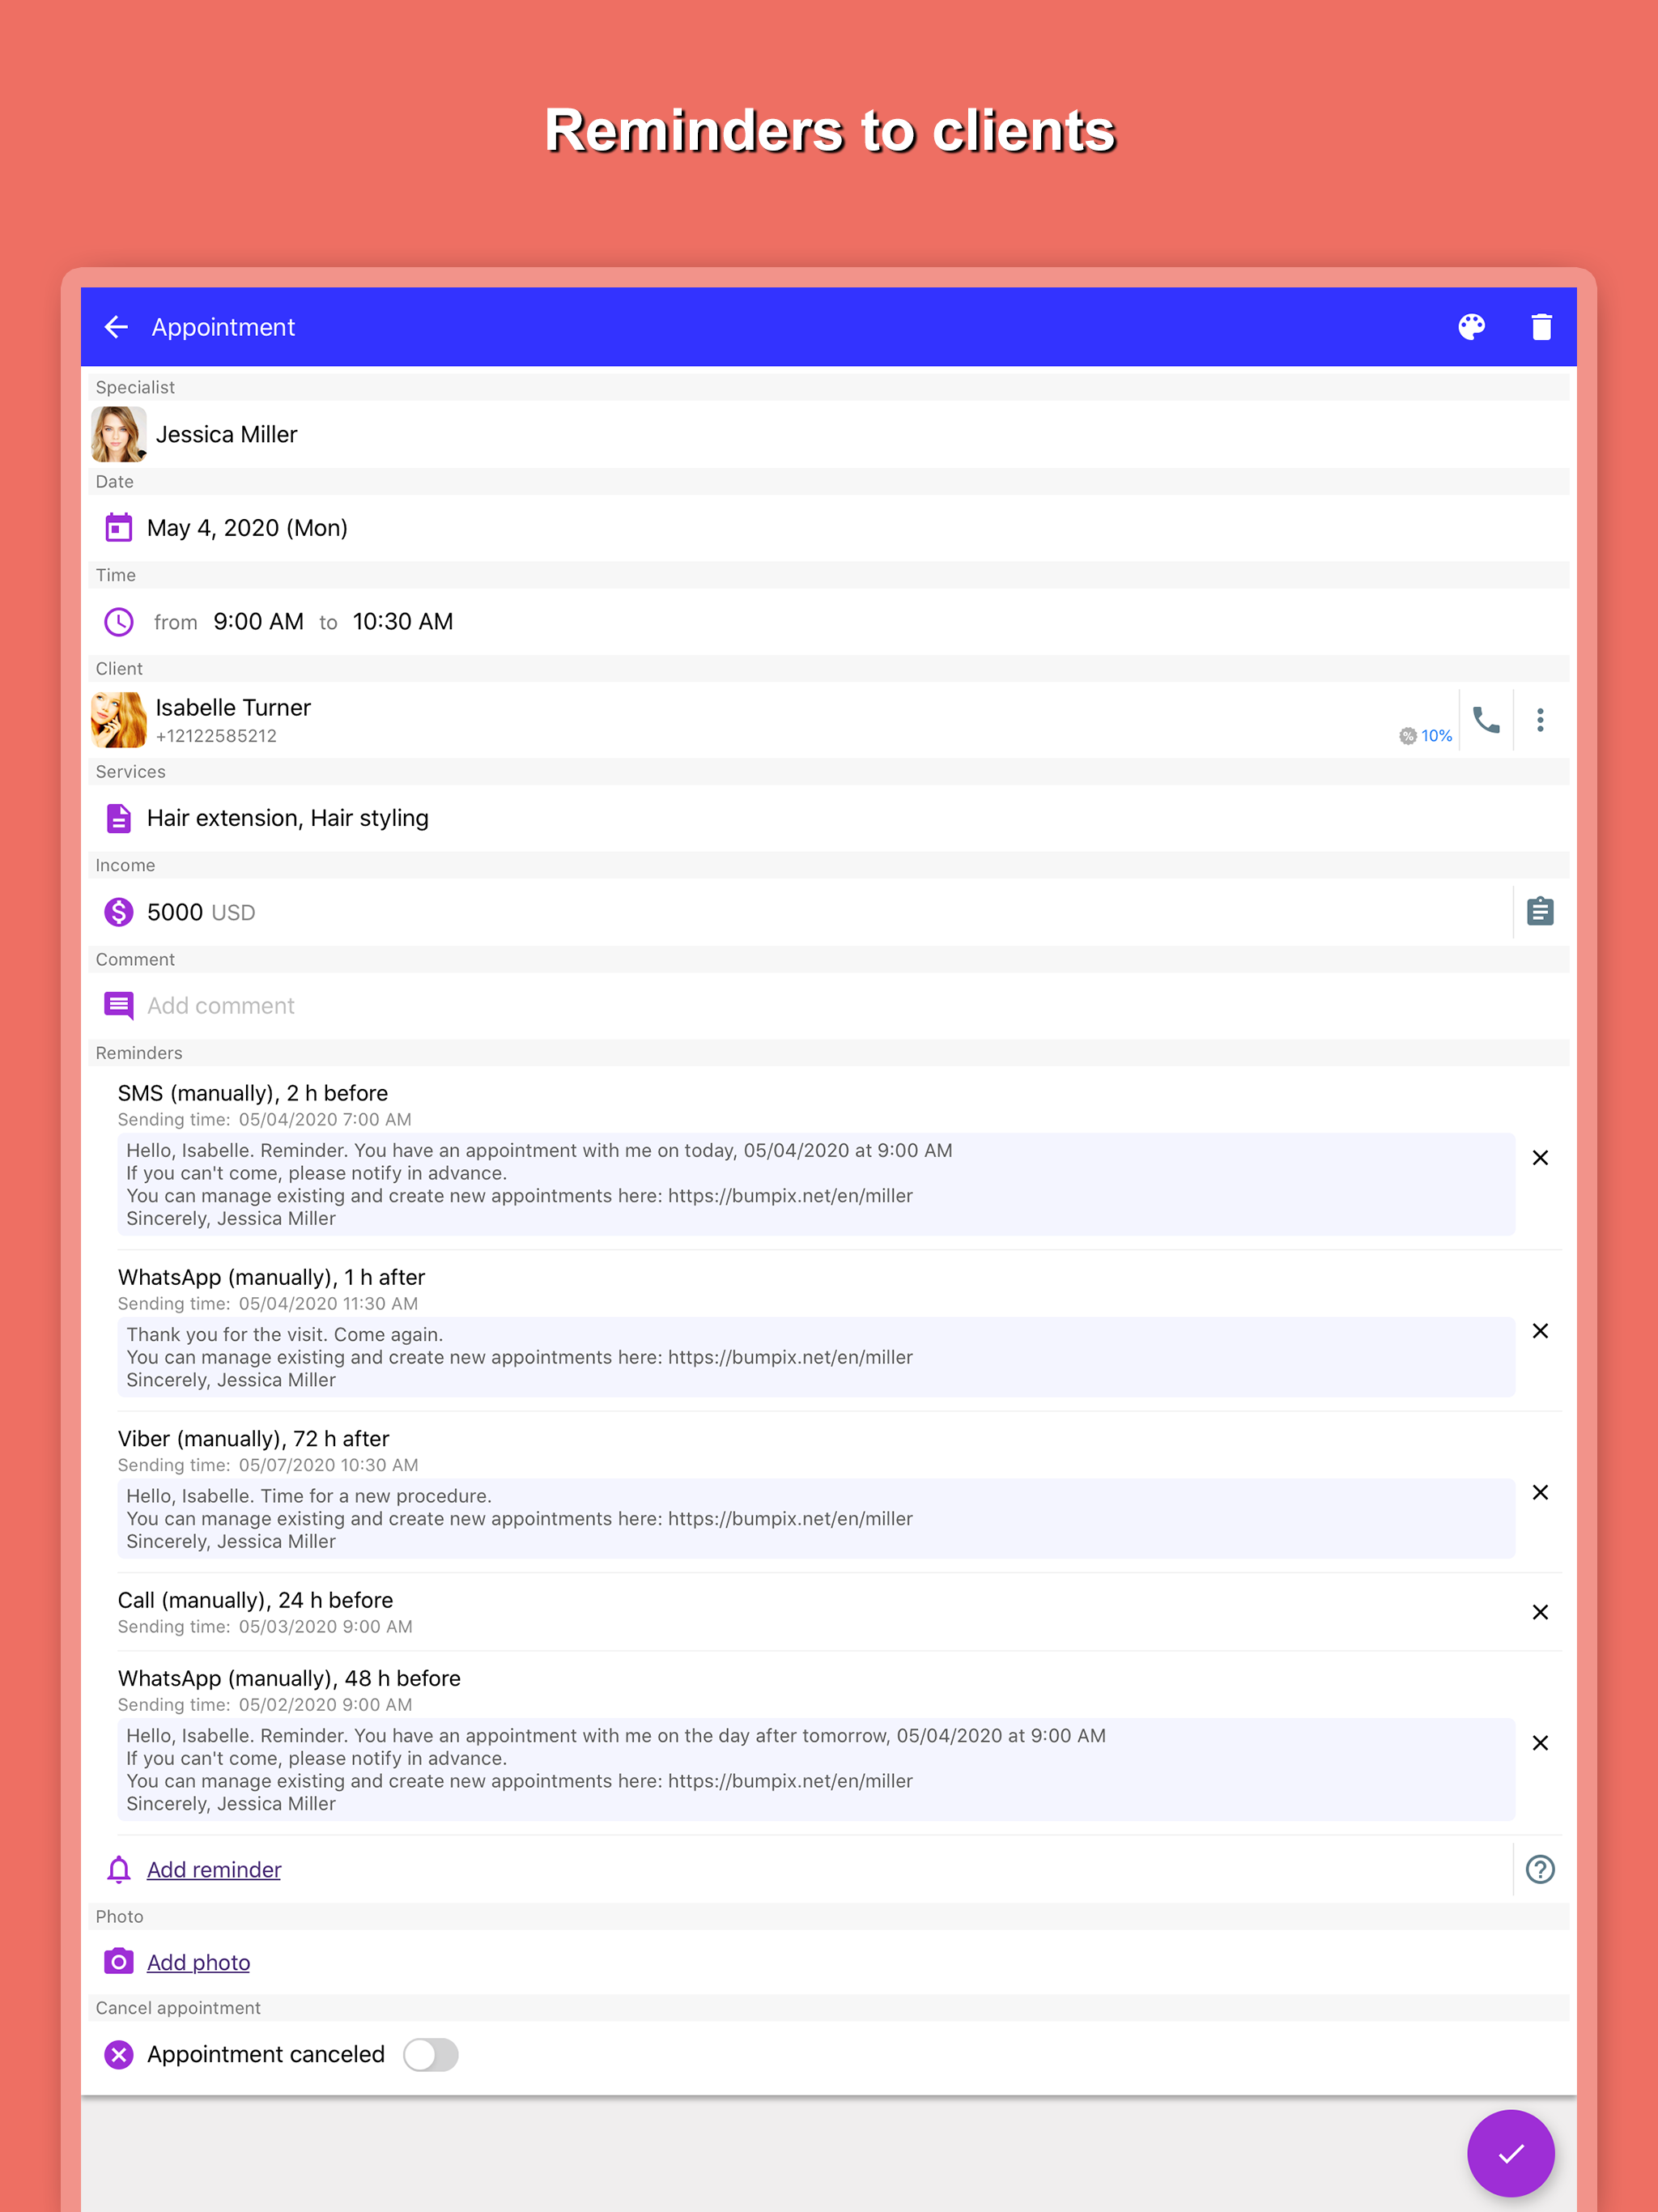Call Isabelle Turner via phone icon
Screen dimensions: 1658x2212
tap(1487, 719)
